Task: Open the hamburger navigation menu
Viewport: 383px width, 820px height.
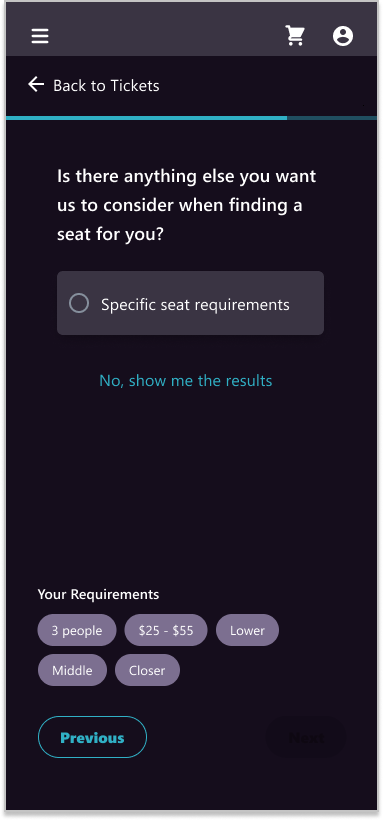Action: pyautogui.click(x=40, y=36)
